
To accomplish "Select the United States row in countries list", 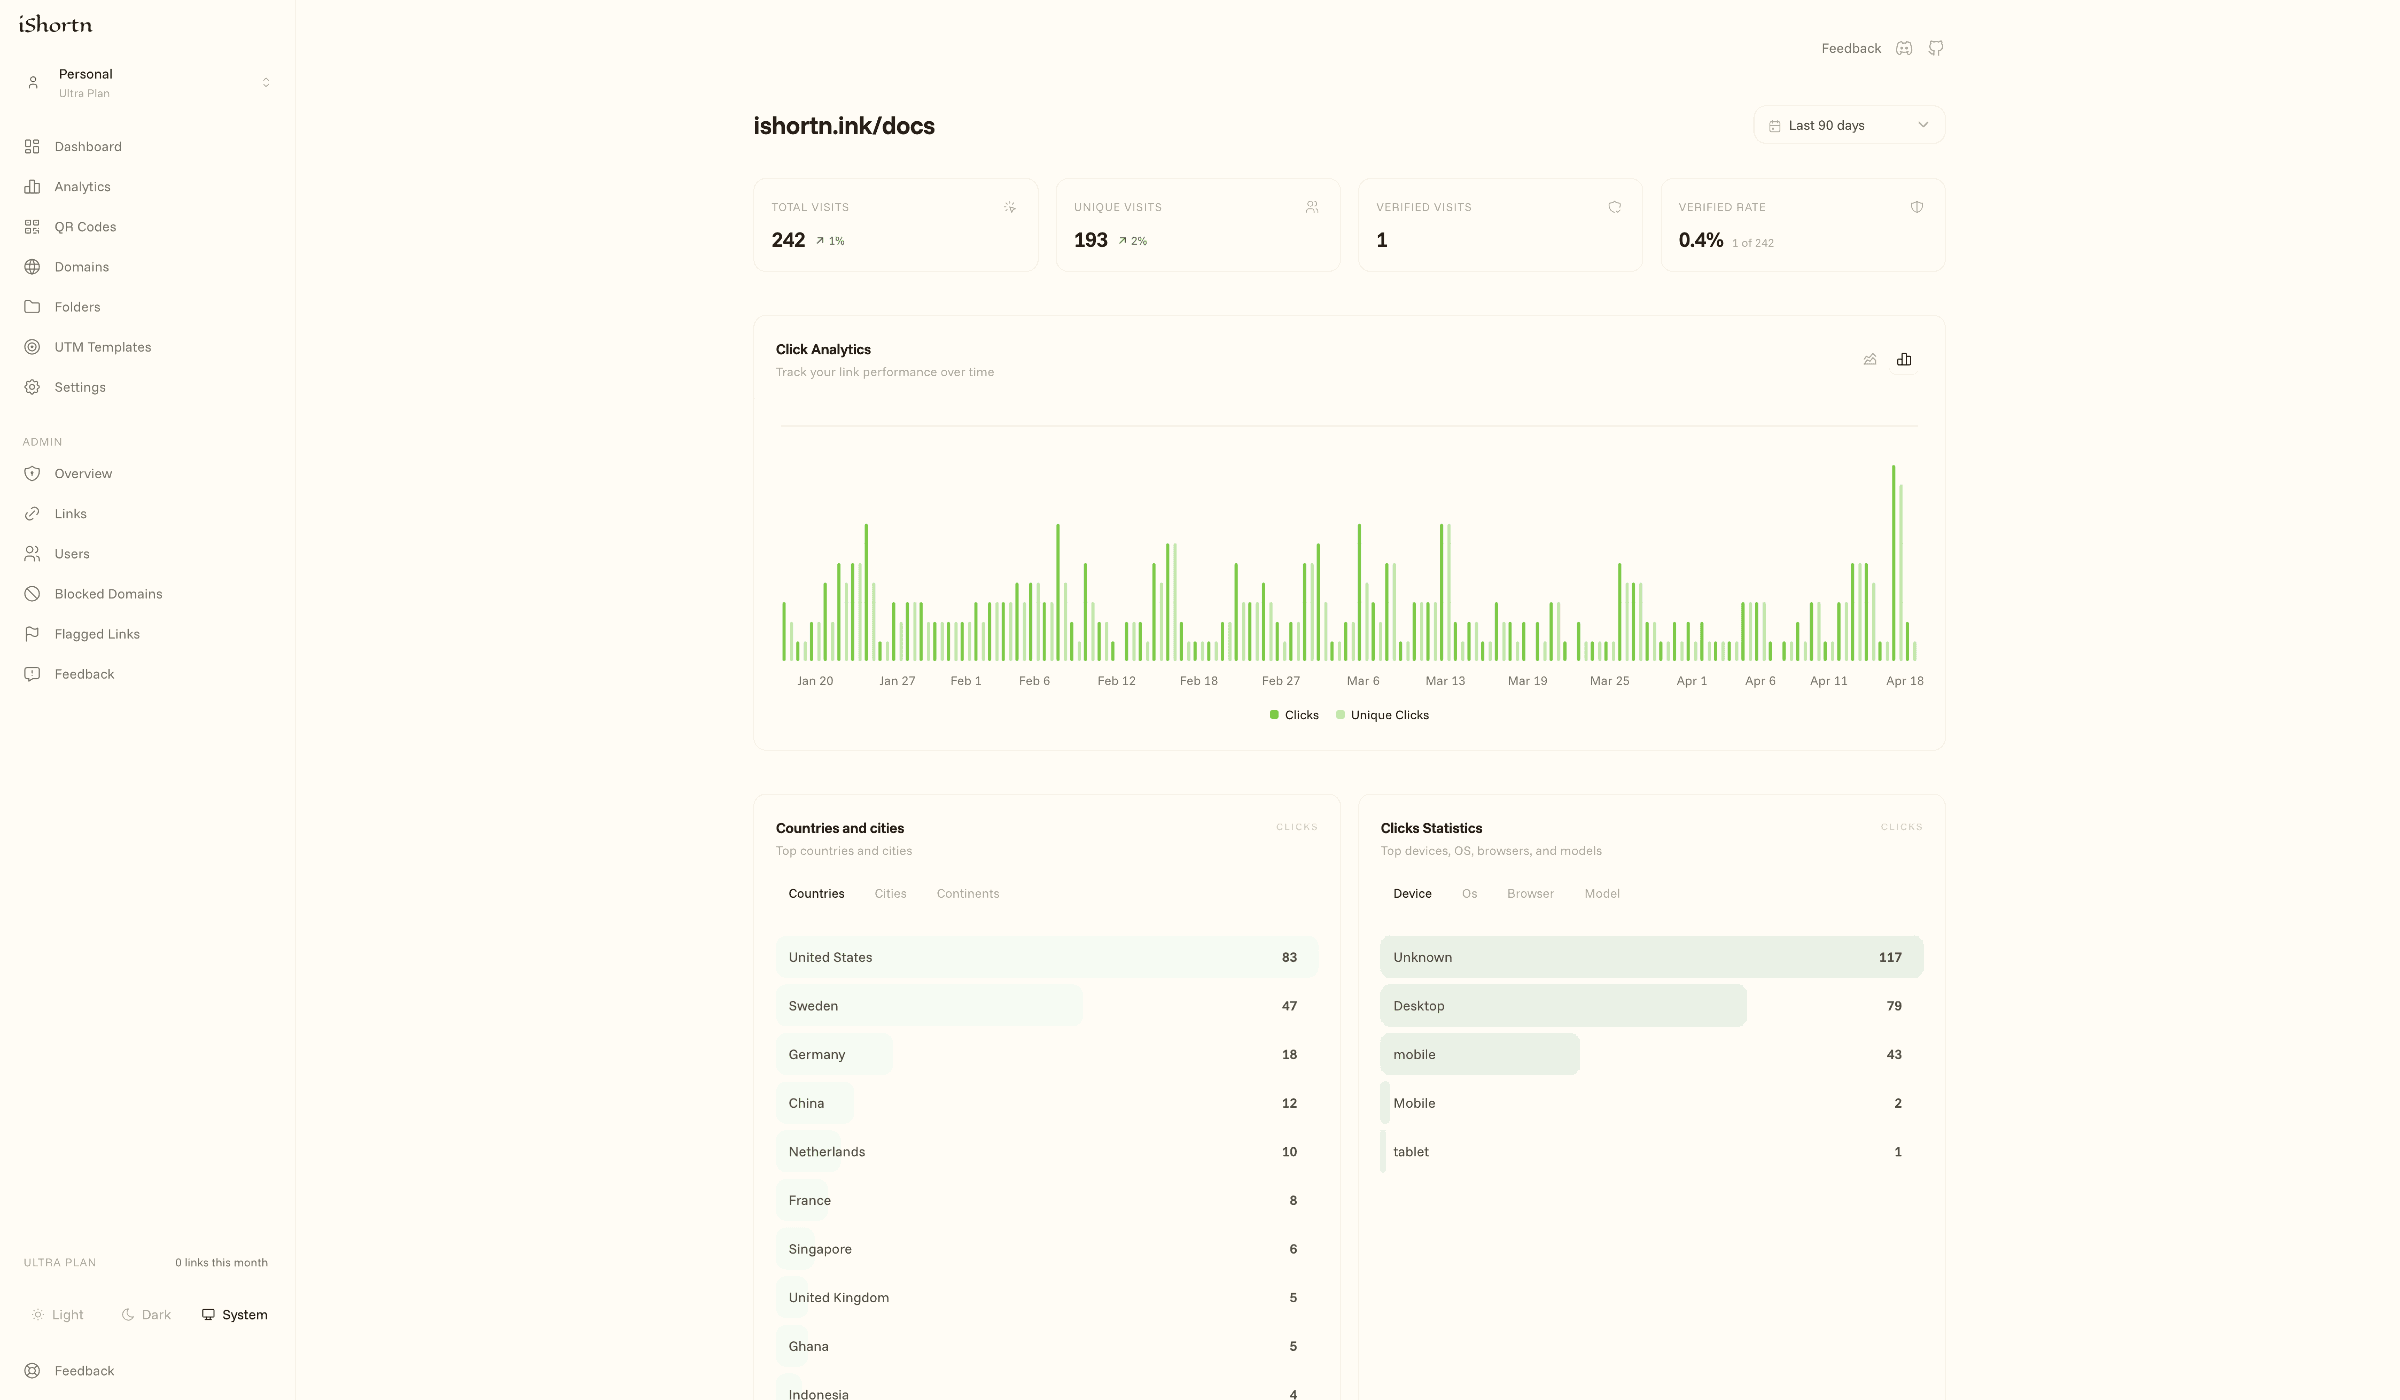I will [x=1046, y=957].
